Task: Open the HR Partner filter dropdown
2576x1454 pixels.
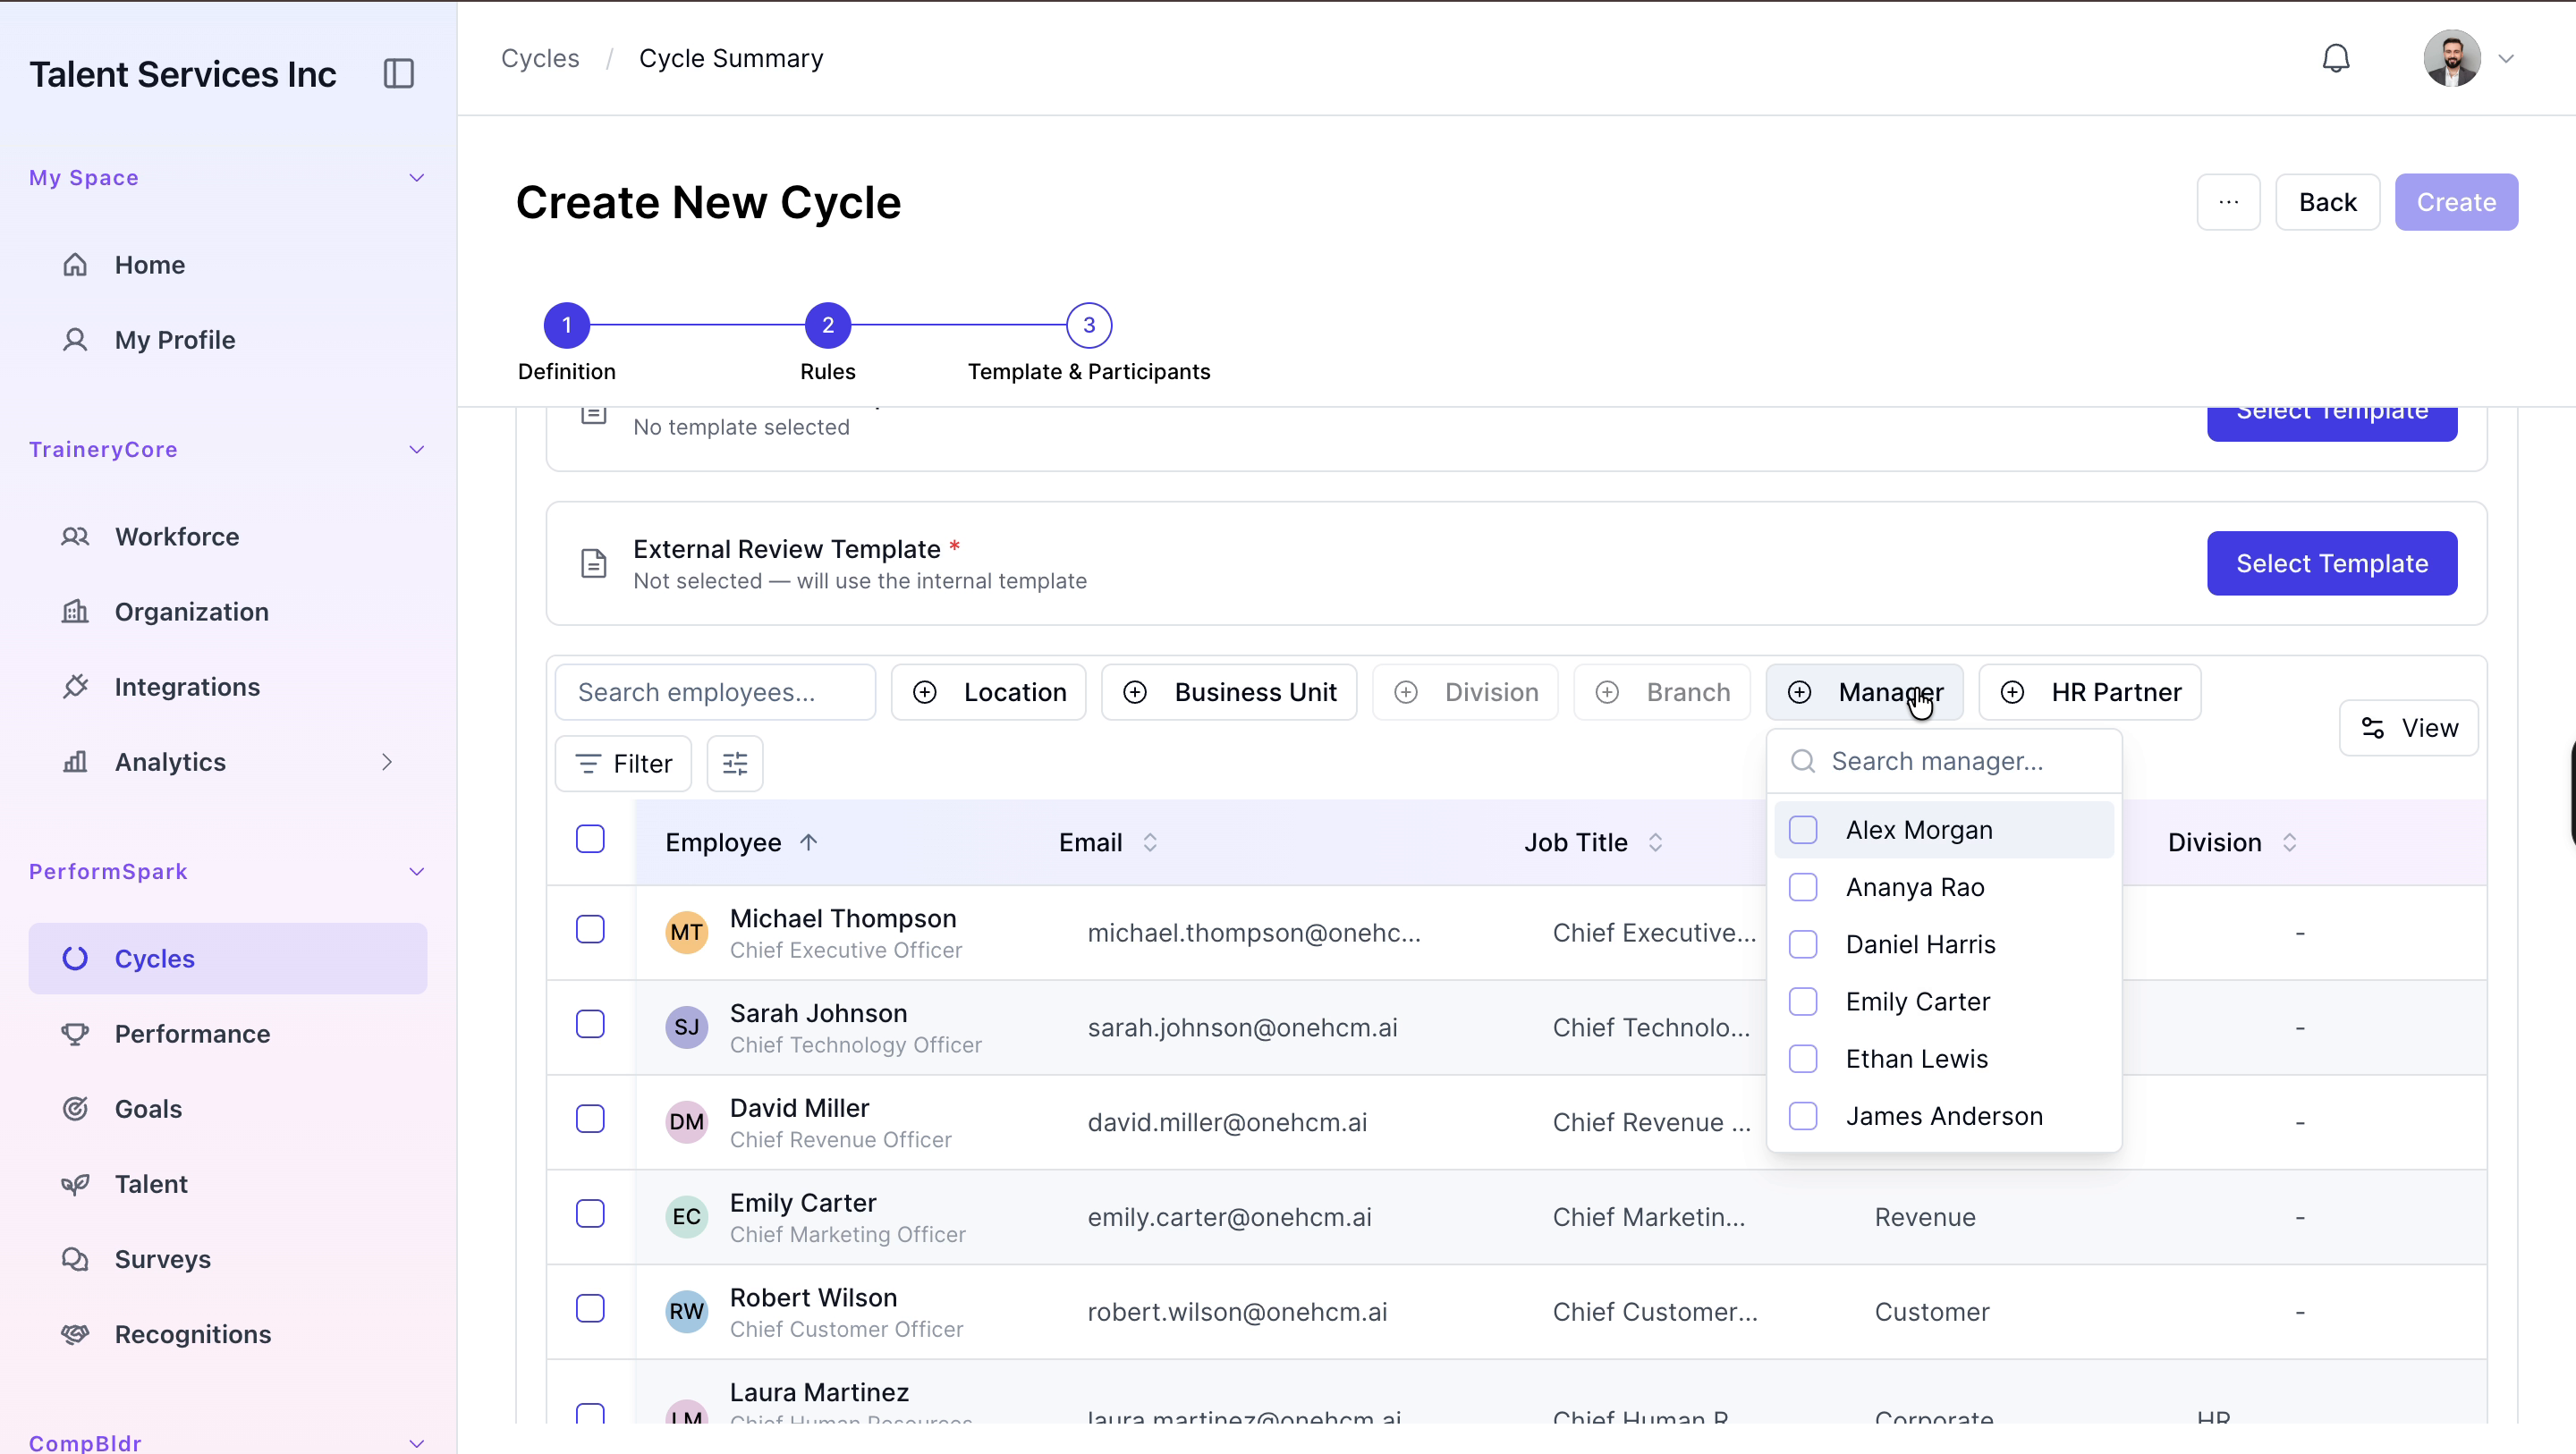Action: pyautogui.click(x=2090, y=692)
